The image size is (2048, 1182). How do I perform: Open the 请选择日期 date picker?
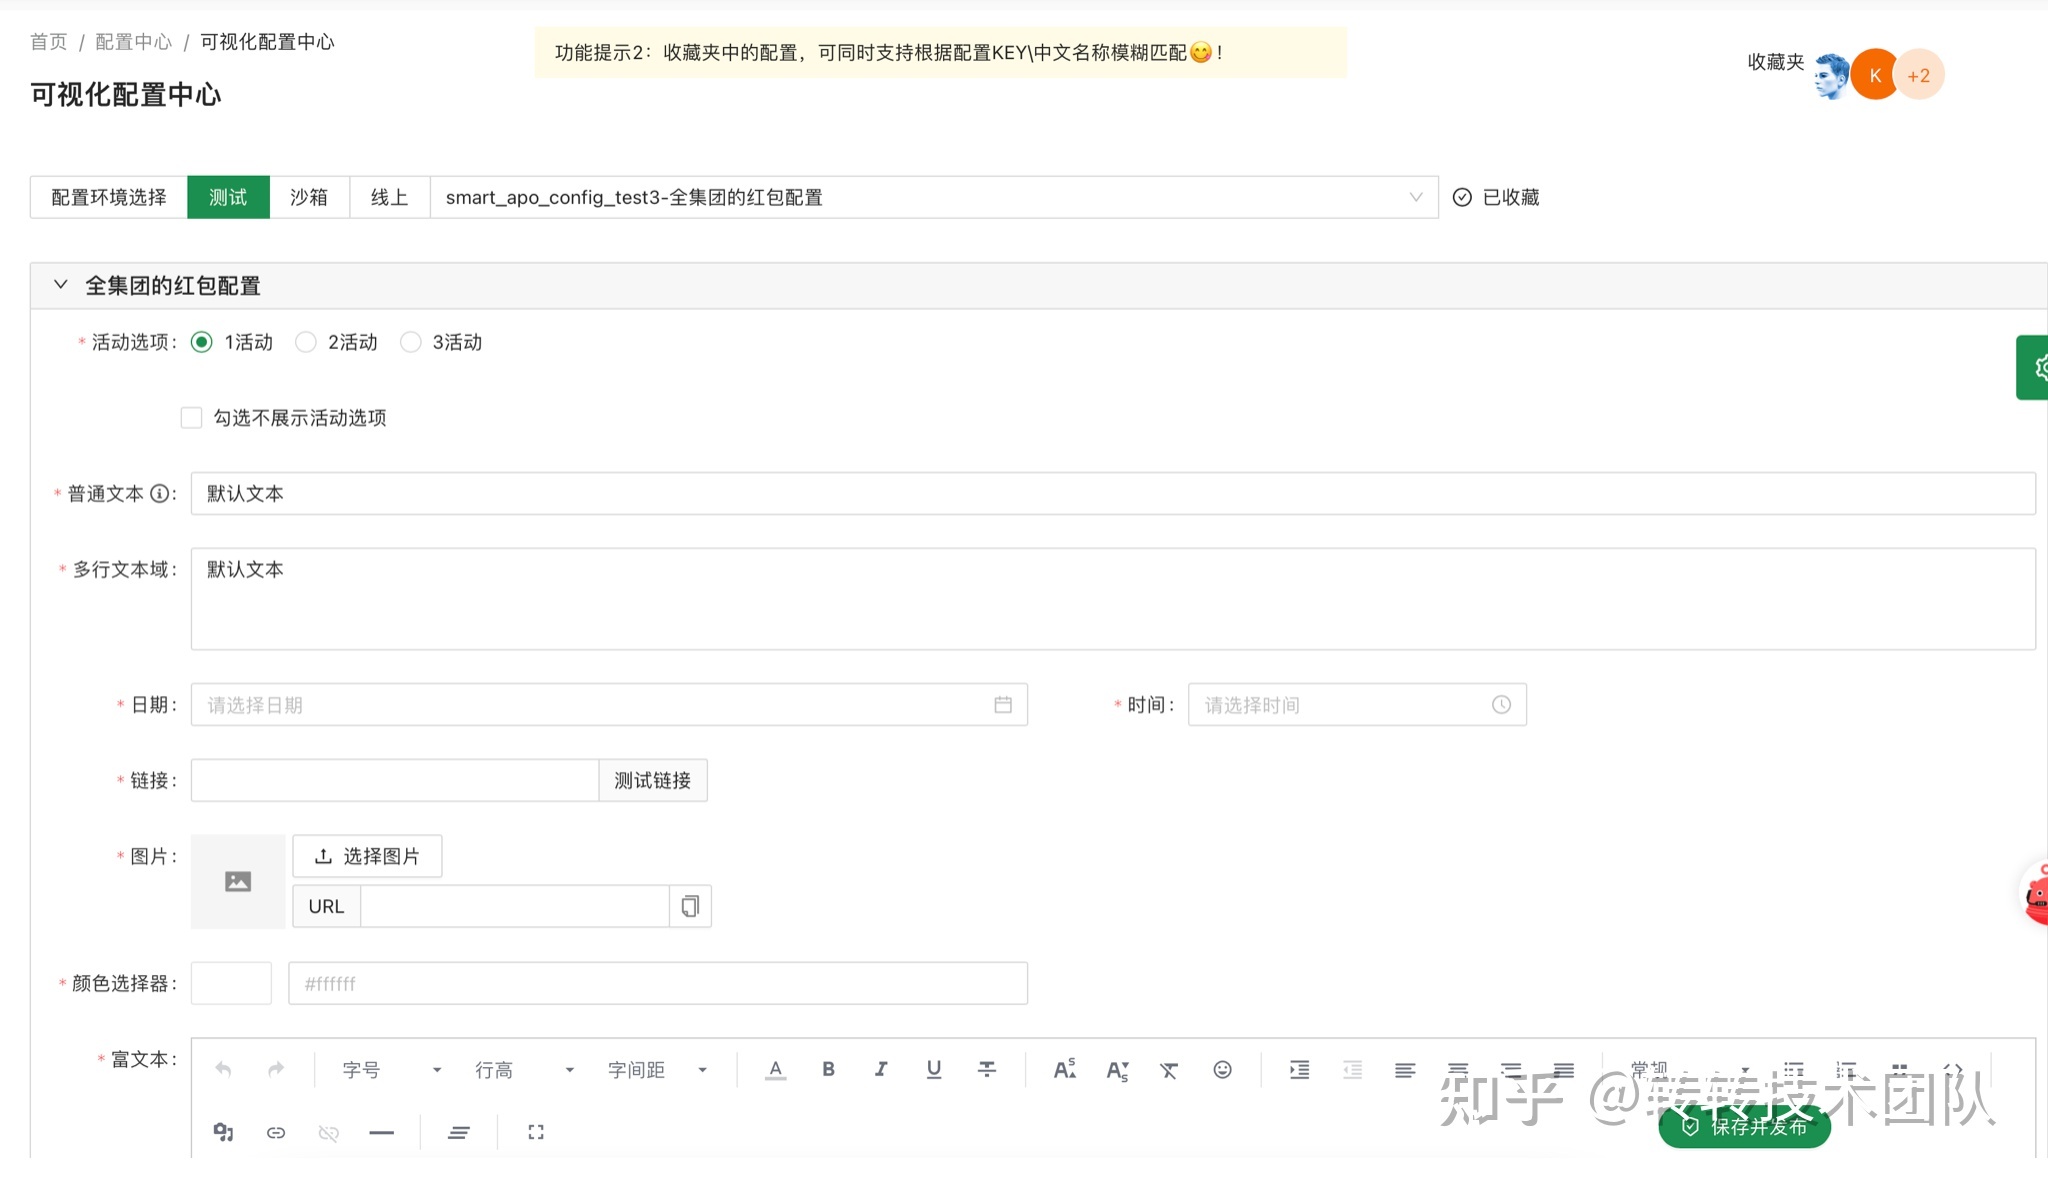(x=609, y=705)
